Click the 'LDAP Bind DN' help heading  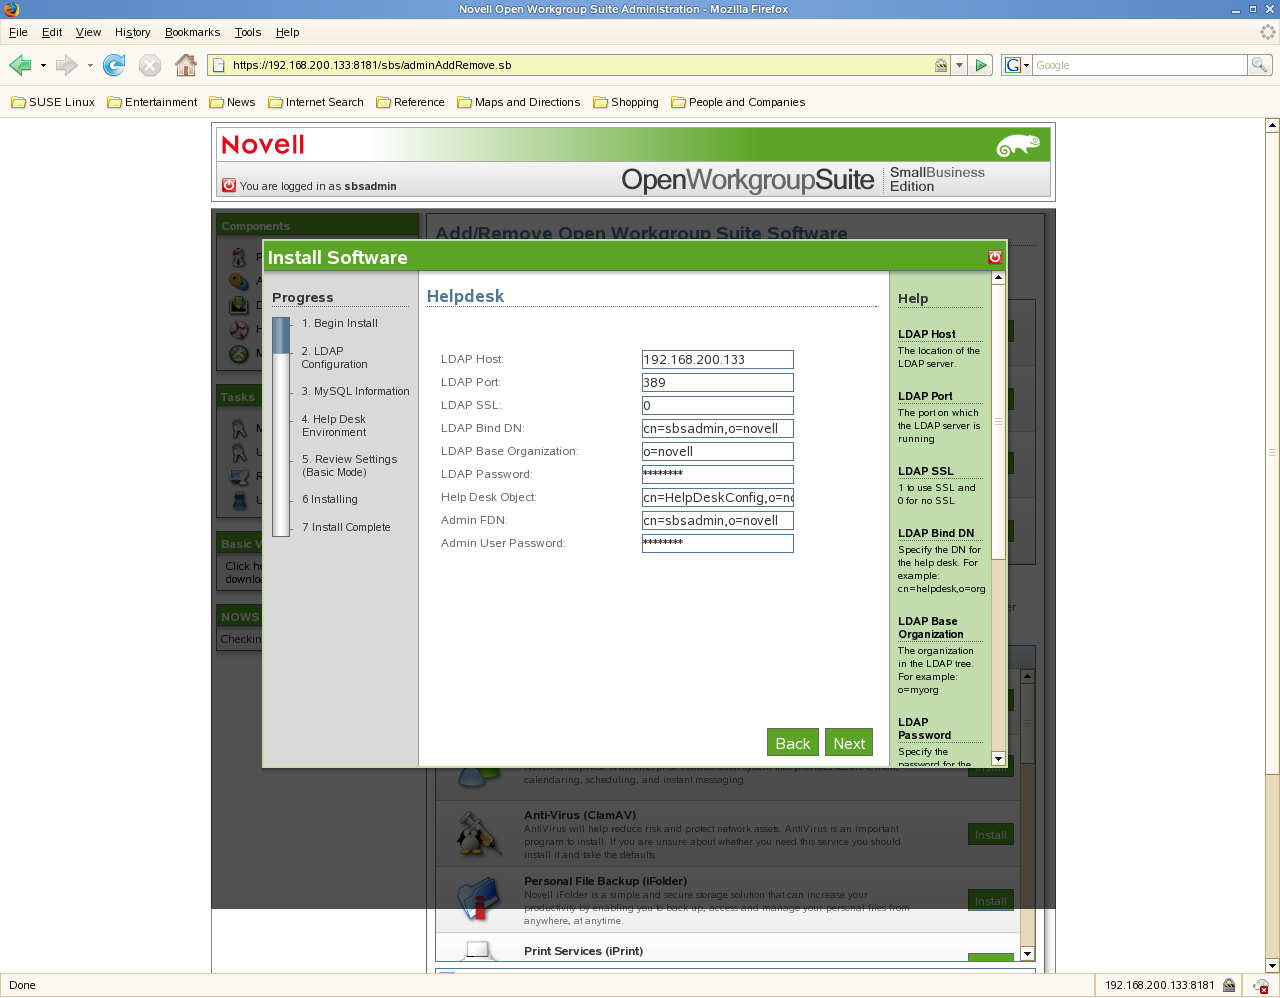[x=936, y=533]
